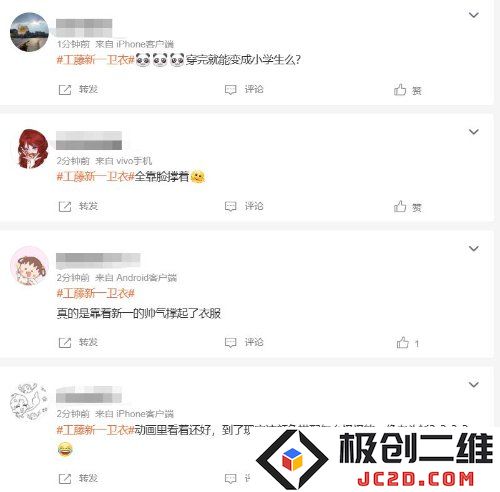Open the landscape photo avatar profile
500x492 pixels.
click(29, 32)
